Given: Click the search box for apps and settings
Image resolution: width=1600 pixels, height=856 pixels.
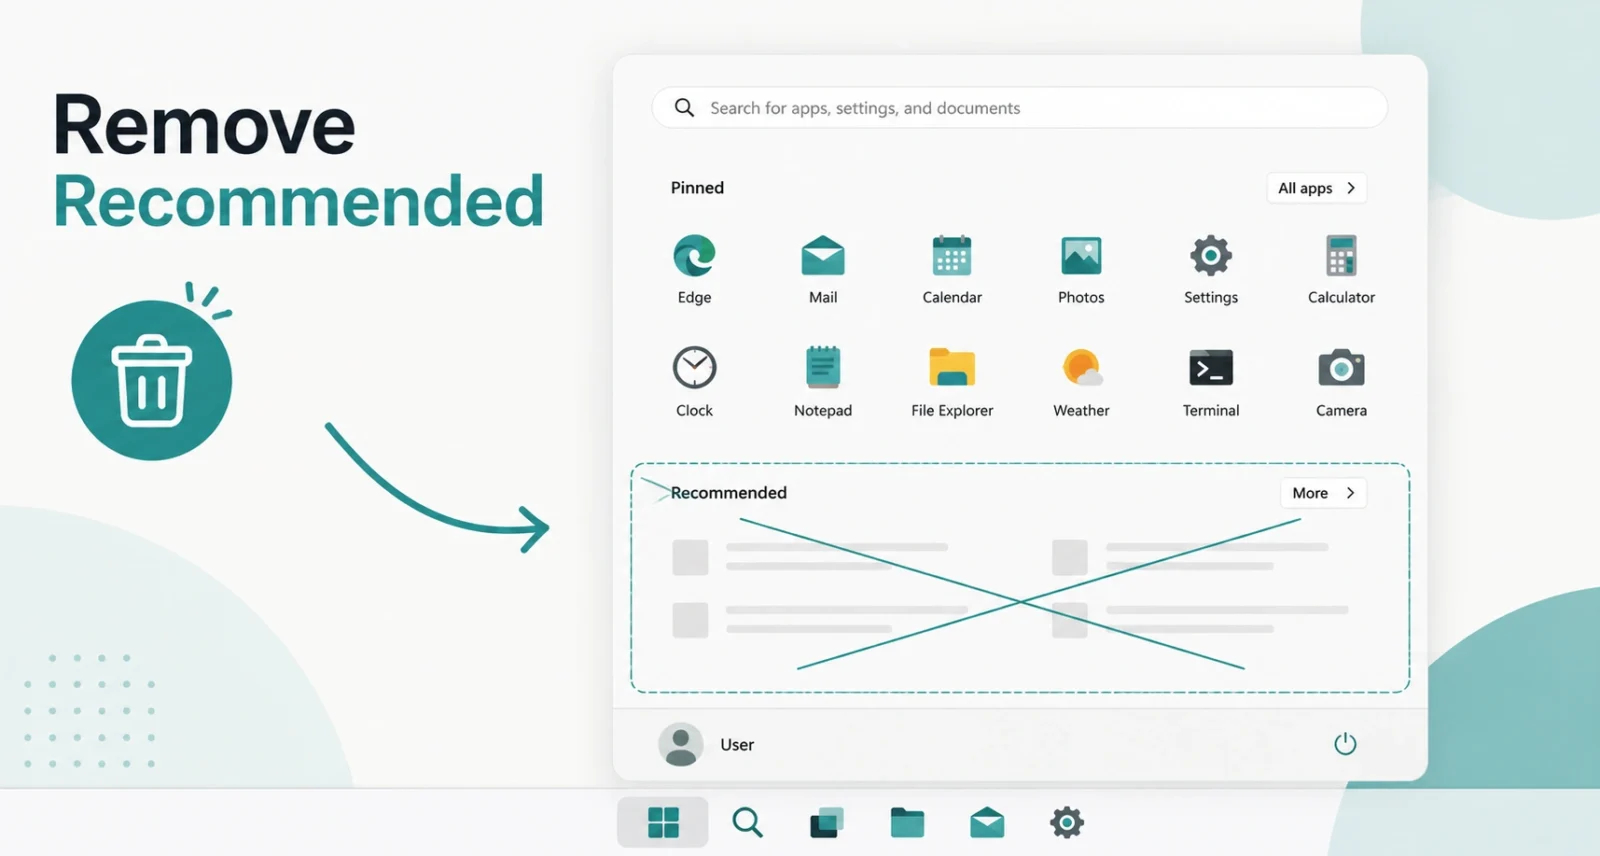Looking at the screenshot, I should (x=1019, y=108).
